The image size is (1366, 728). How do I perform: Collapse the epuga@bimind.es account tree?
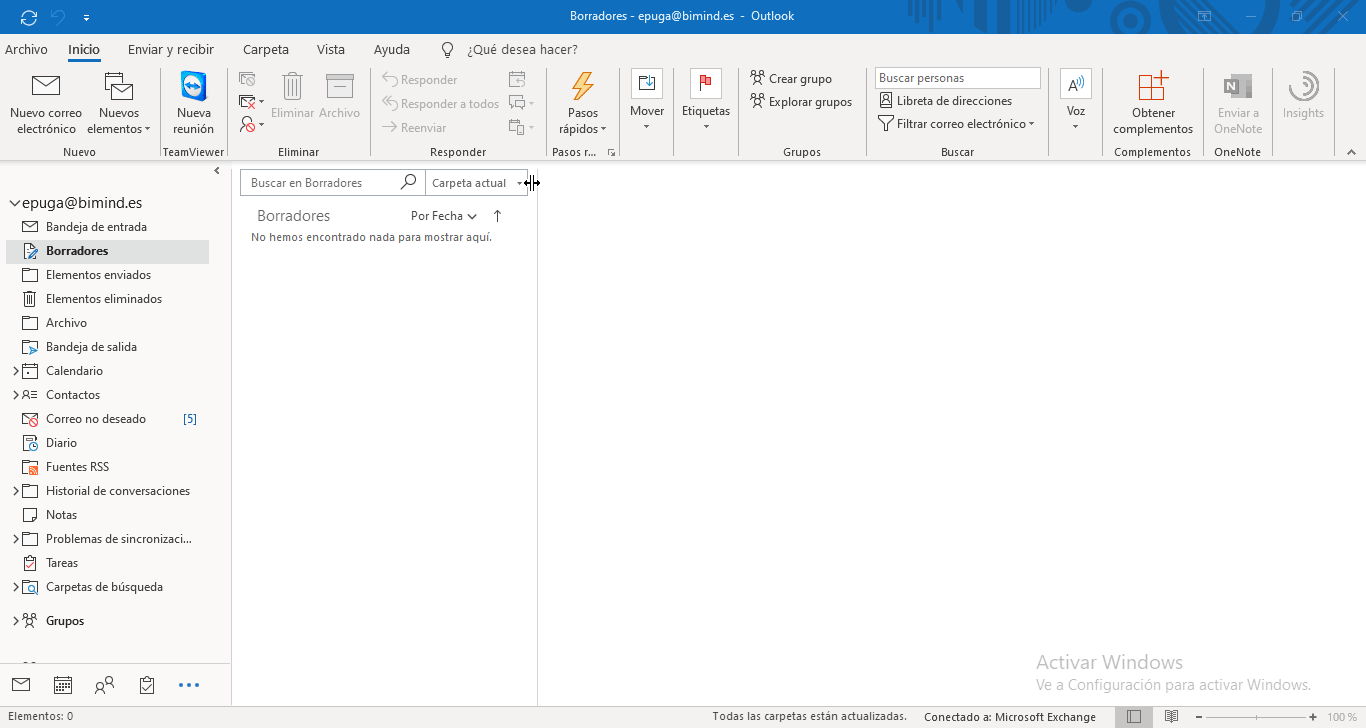(x=15, y=203)
